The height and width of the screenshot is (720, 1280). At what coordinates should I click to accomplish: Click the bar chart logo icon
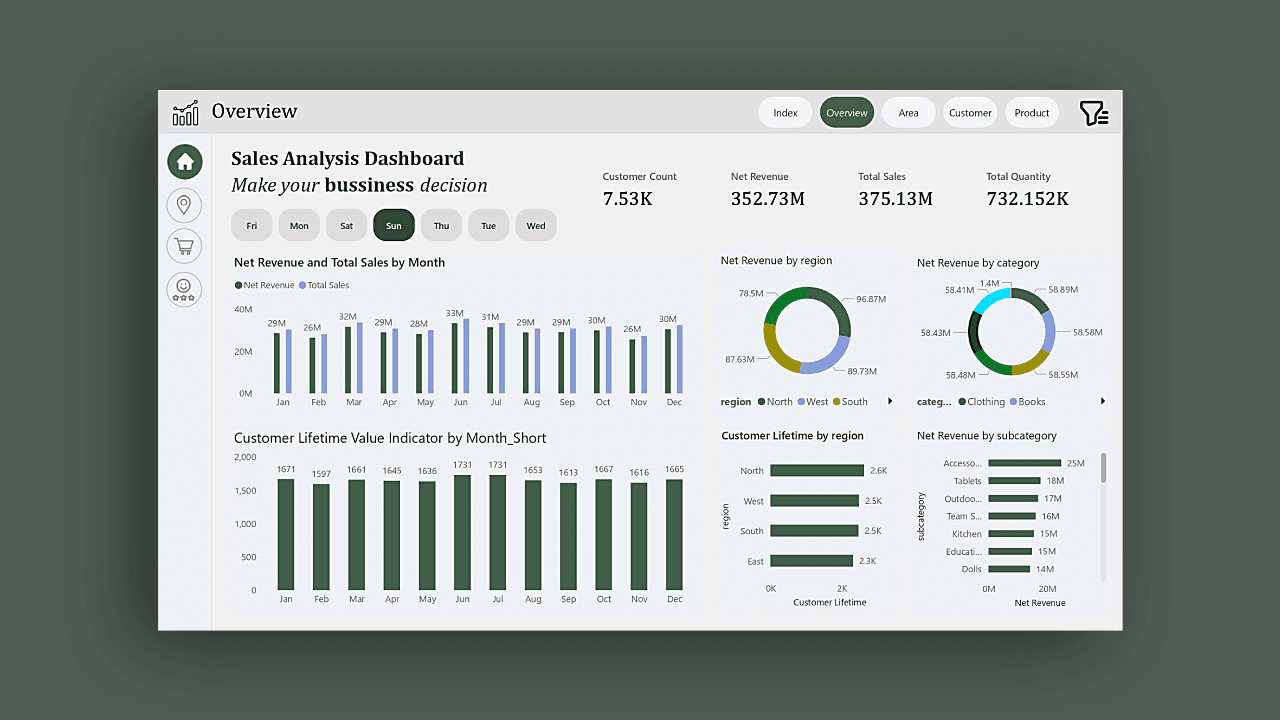tap(186, 113)
